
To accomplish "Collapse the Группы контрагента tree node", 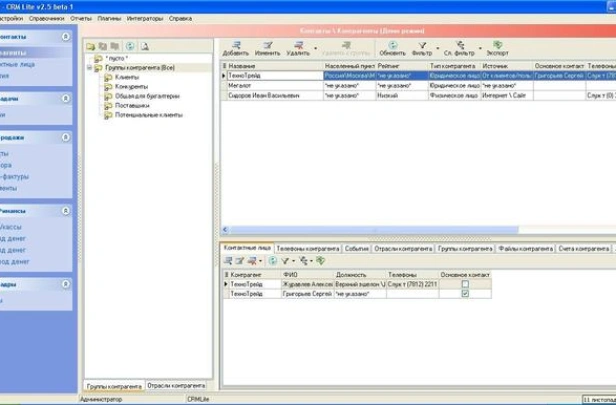I will click(90, 68).
